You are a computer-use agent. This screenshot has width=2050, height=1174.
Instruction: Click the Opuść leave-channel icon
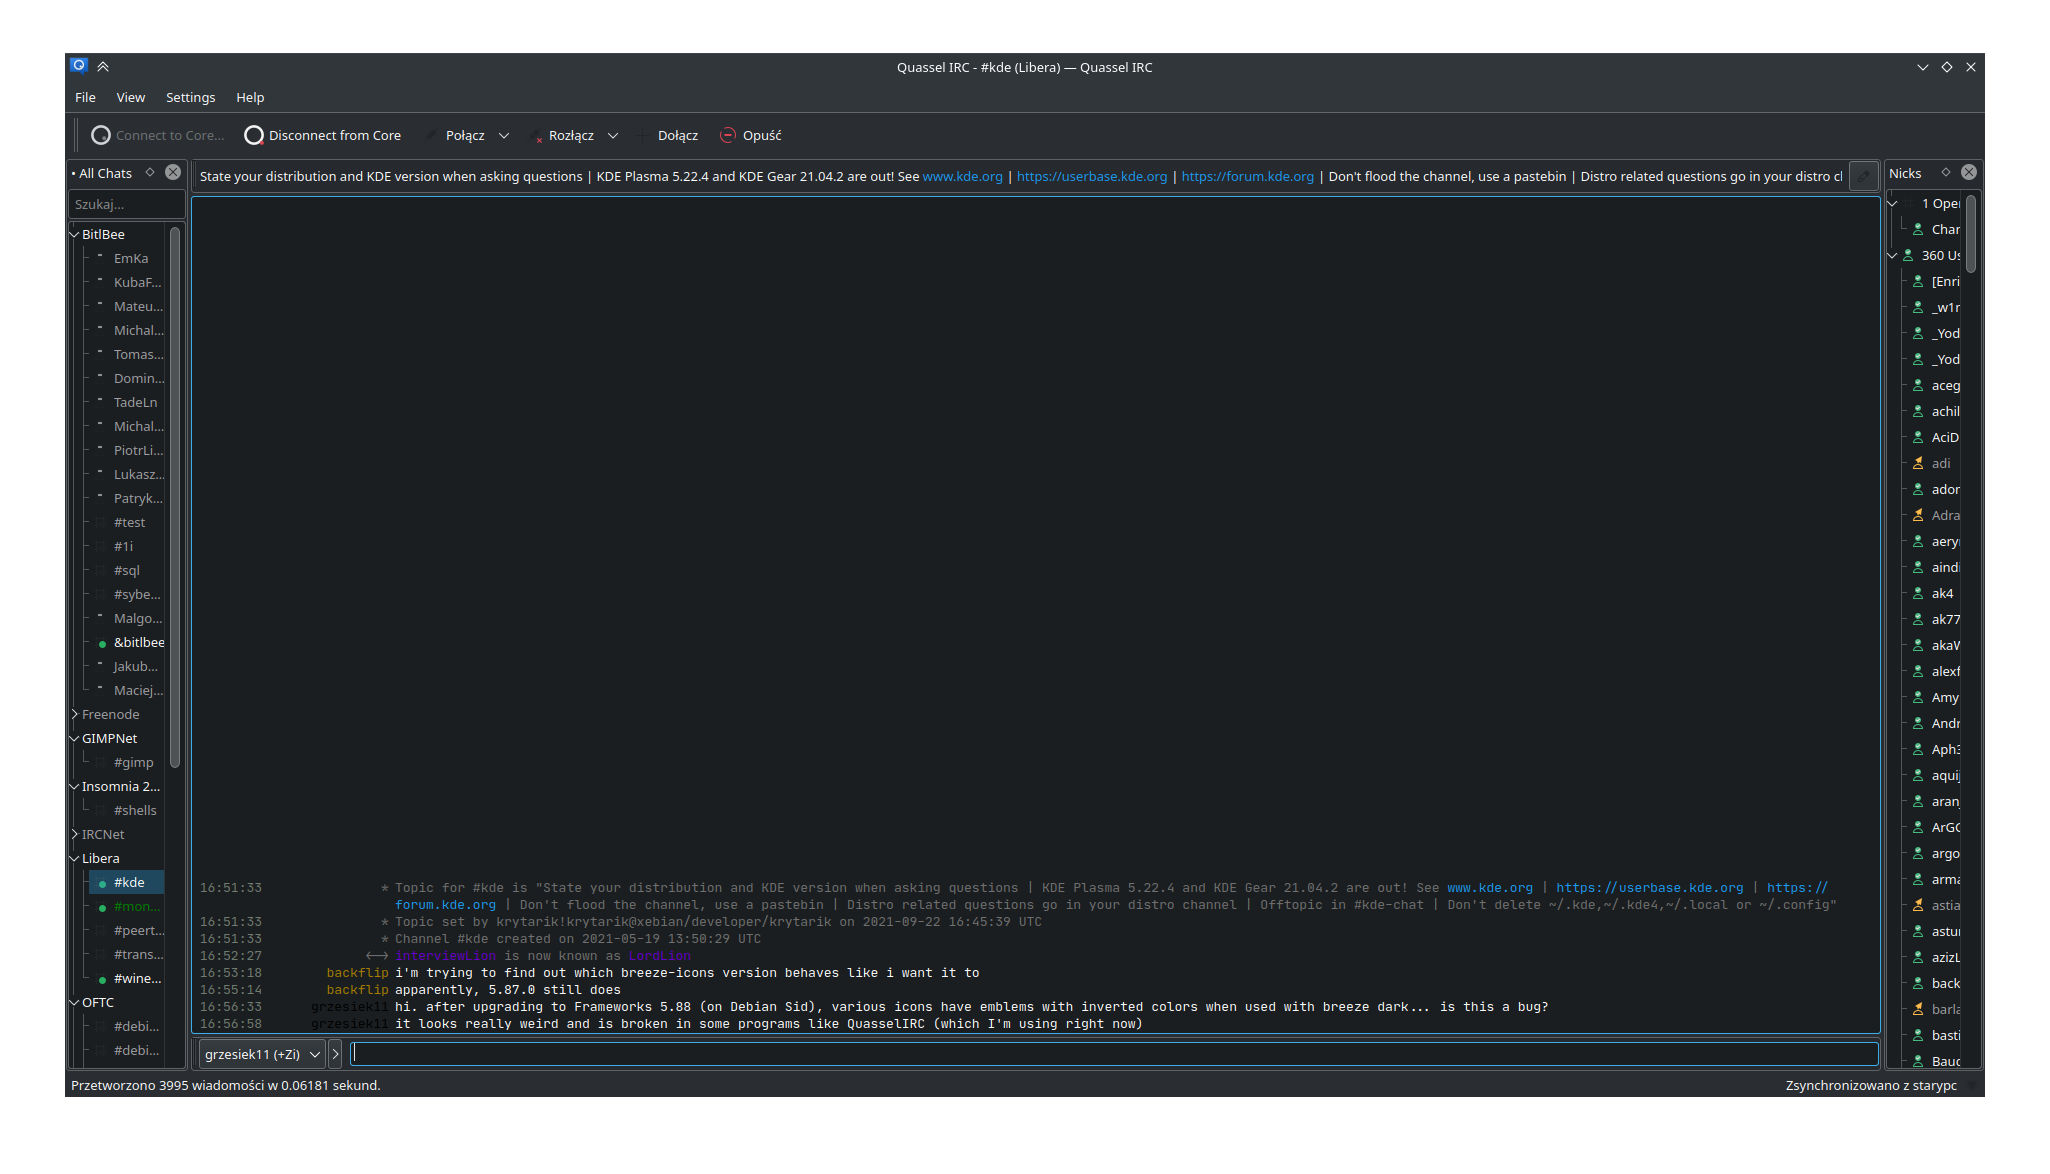(728, 135)
